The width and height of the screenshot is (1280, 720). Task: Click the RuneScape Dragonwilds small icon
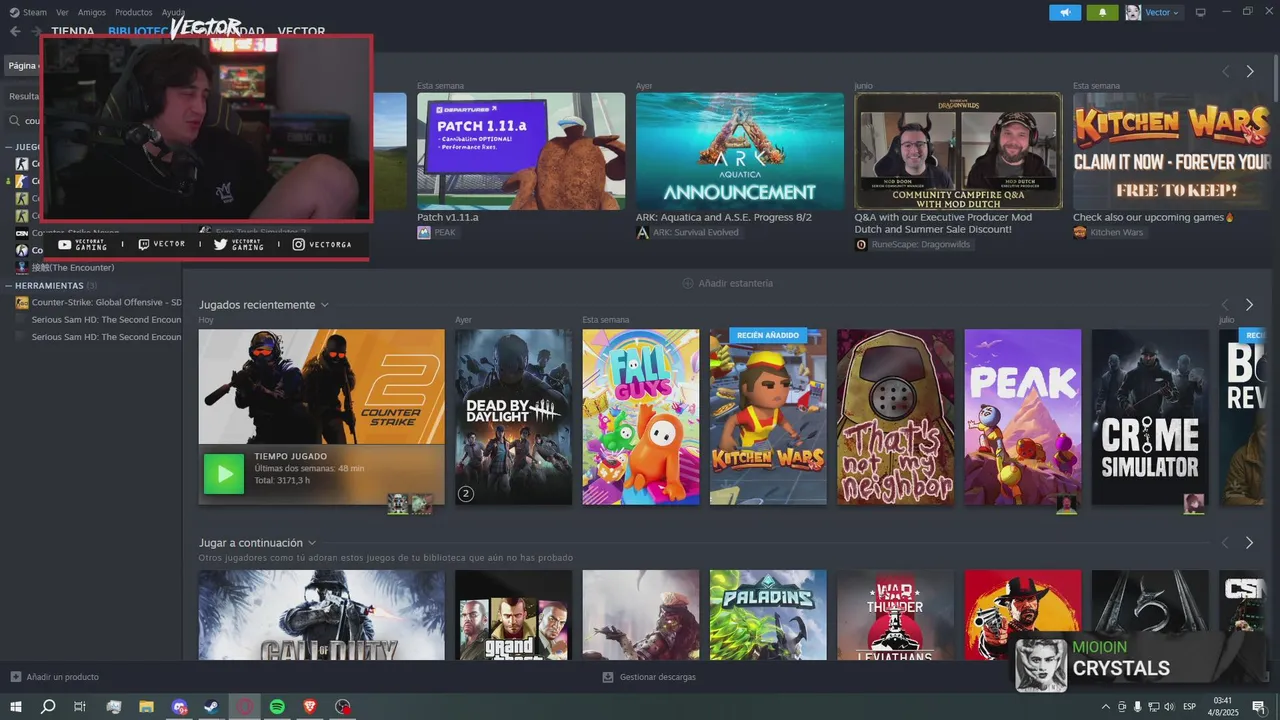click(x=861, y=244)
